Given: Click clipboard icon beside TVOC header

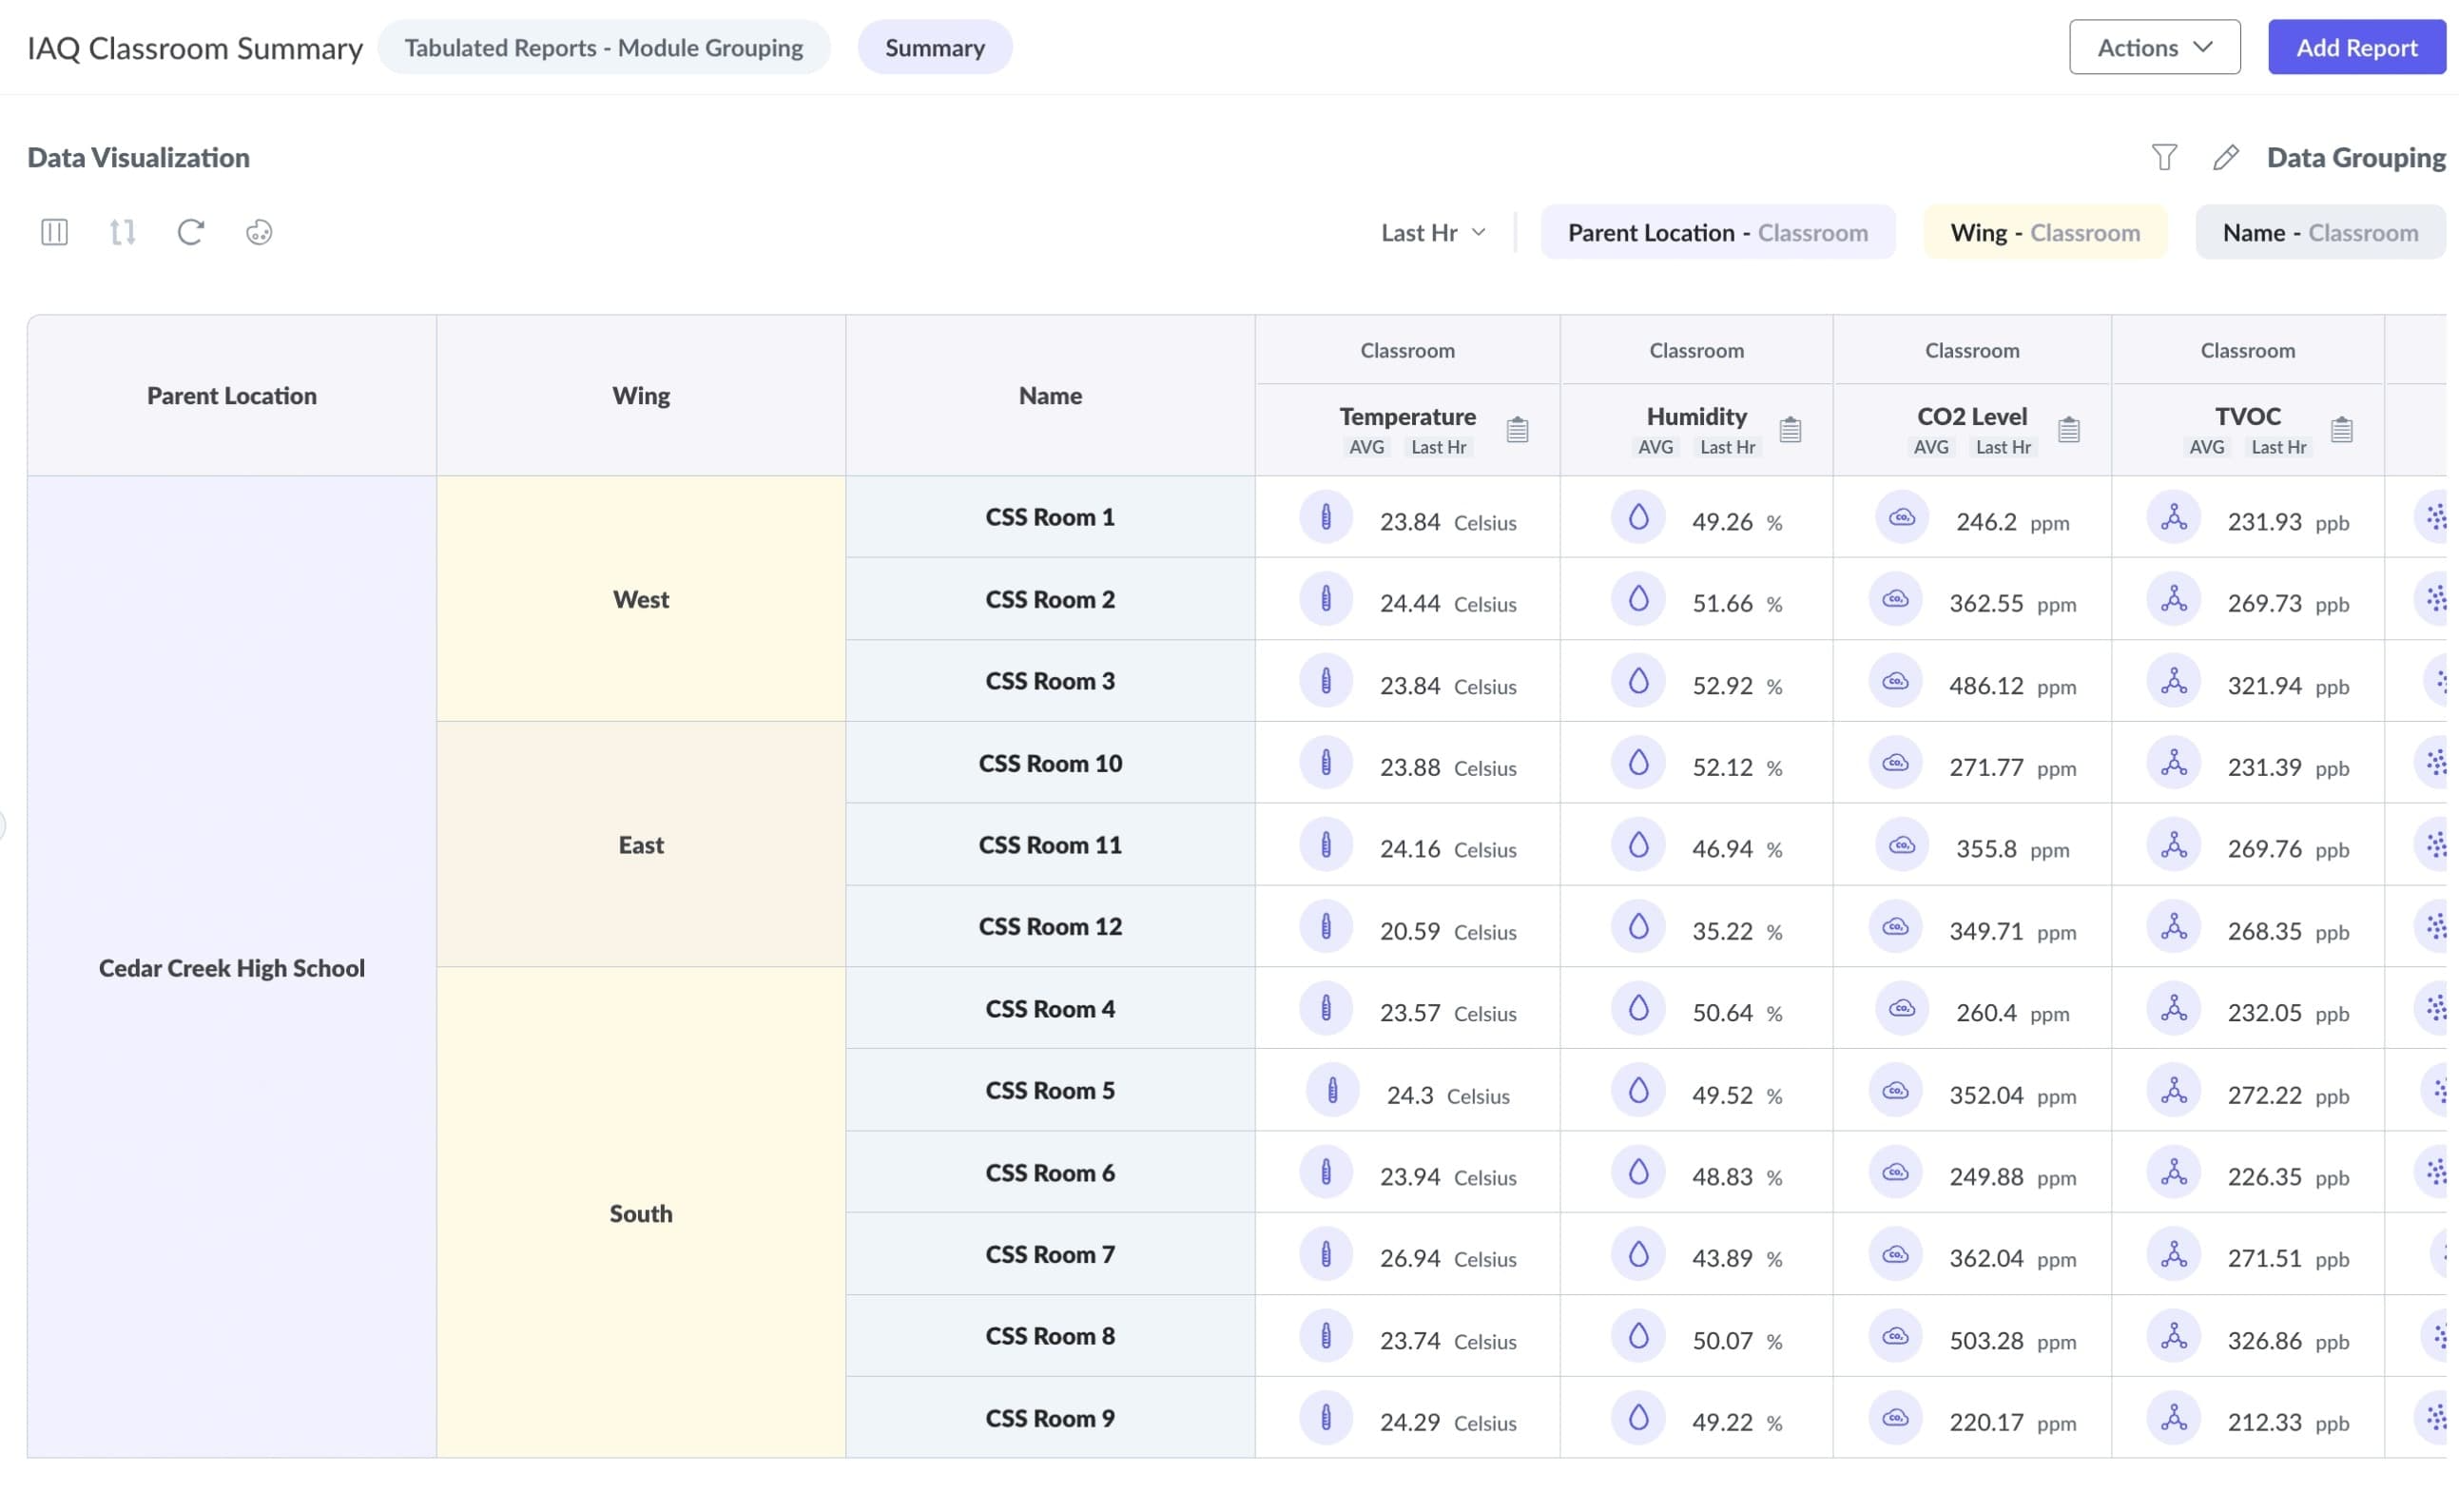Looking at the screenshot, I should (2341, 430).
